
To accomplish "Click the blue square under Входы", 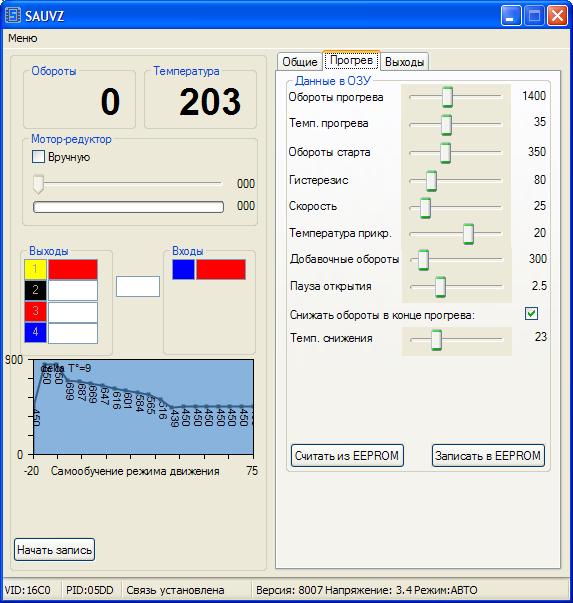I will (x=183, y=269).
